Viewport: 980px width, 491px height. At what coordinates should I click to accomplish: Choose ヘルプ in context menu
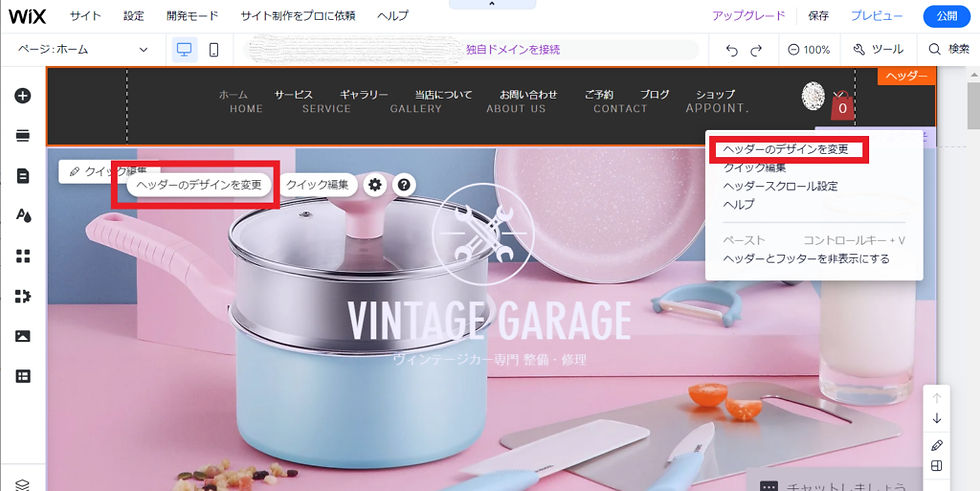(738, 204)
